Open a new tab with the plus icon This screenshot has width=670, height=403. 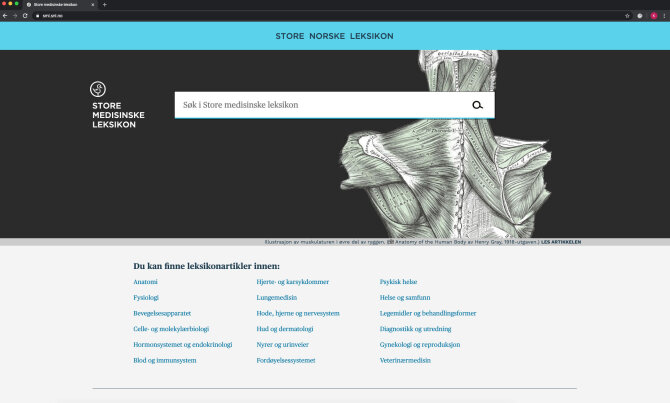[x=105, y=5]
